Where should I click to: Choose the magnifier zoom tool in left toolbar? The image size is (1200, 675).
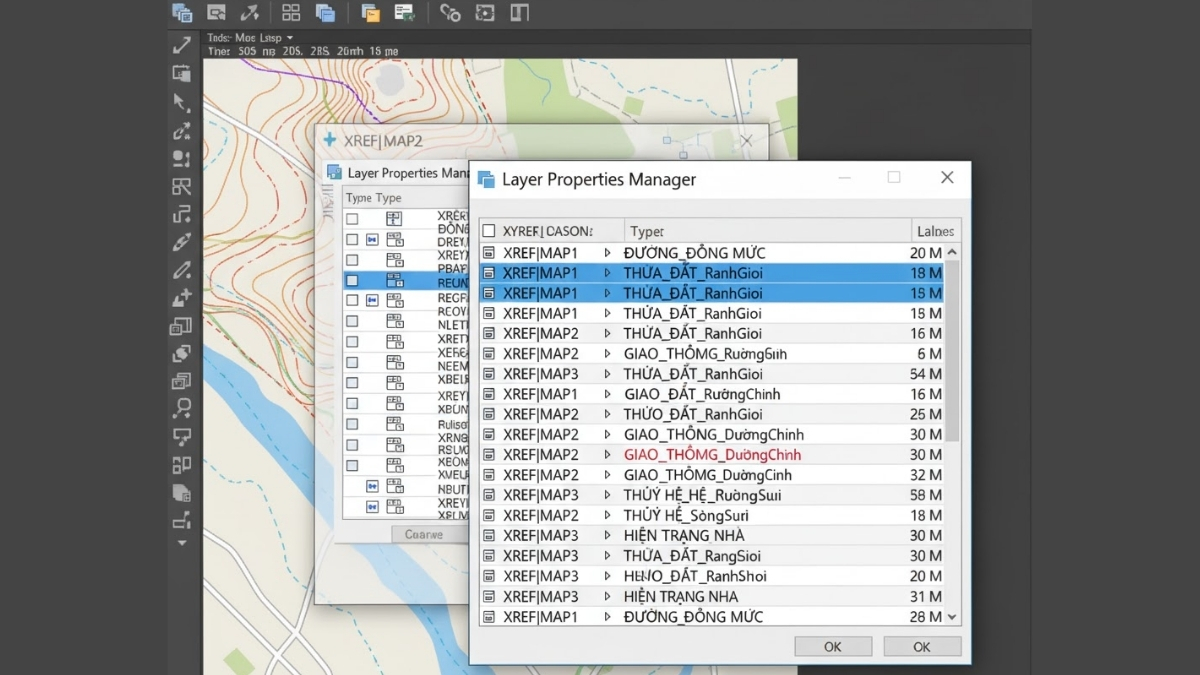click(181, 408)
